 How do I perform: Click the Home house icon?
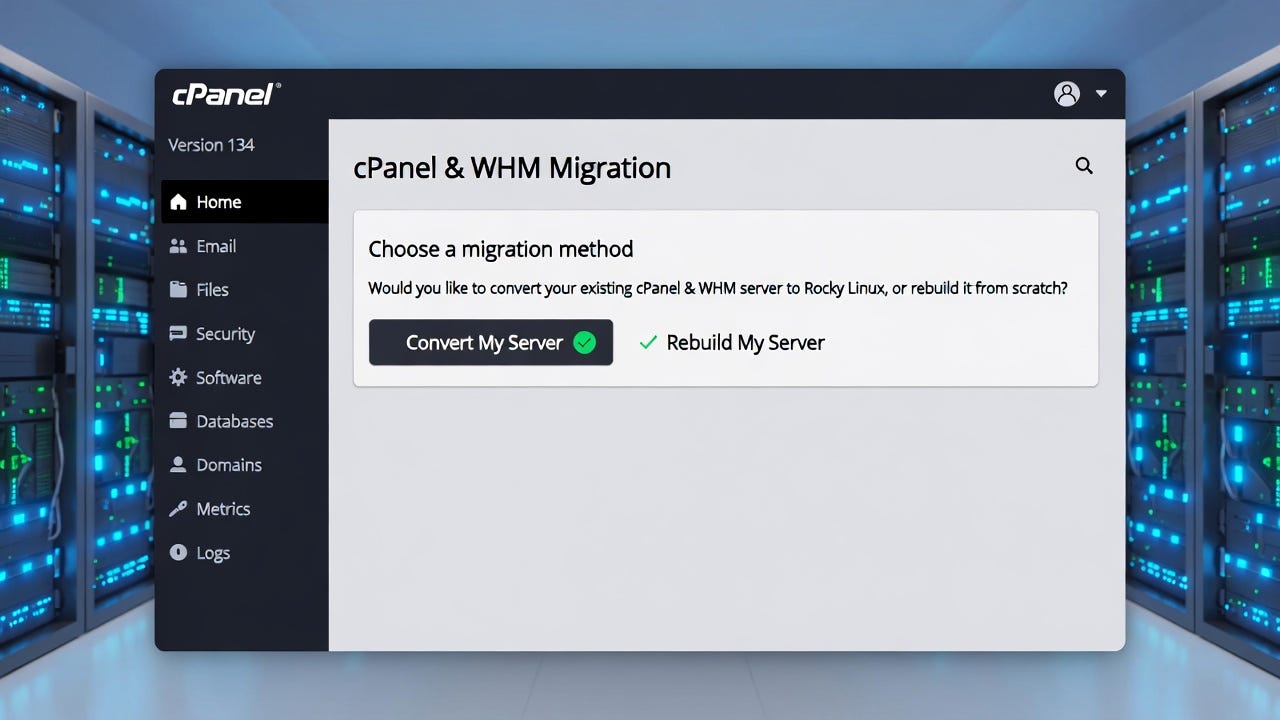[178, 202]
